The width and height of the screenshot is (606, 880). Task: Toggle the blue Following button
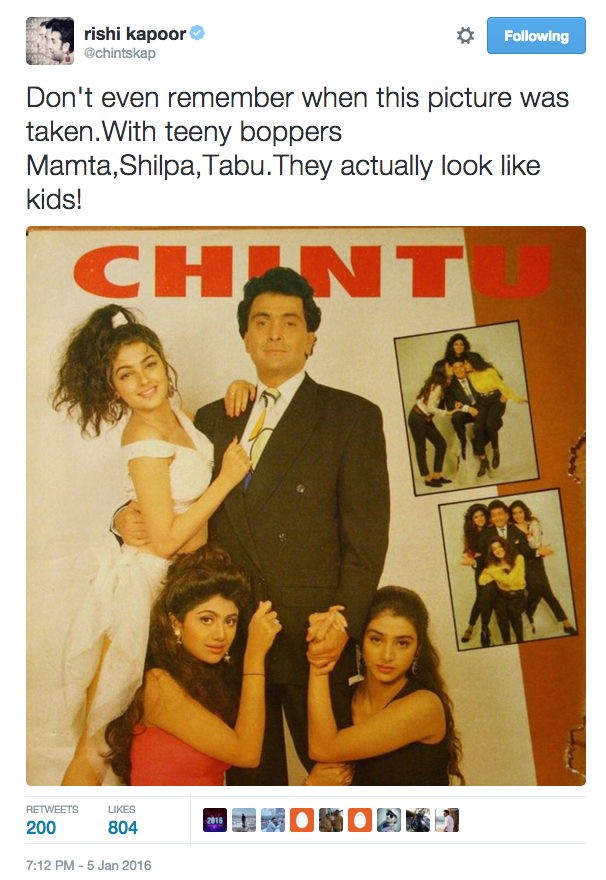536,36
